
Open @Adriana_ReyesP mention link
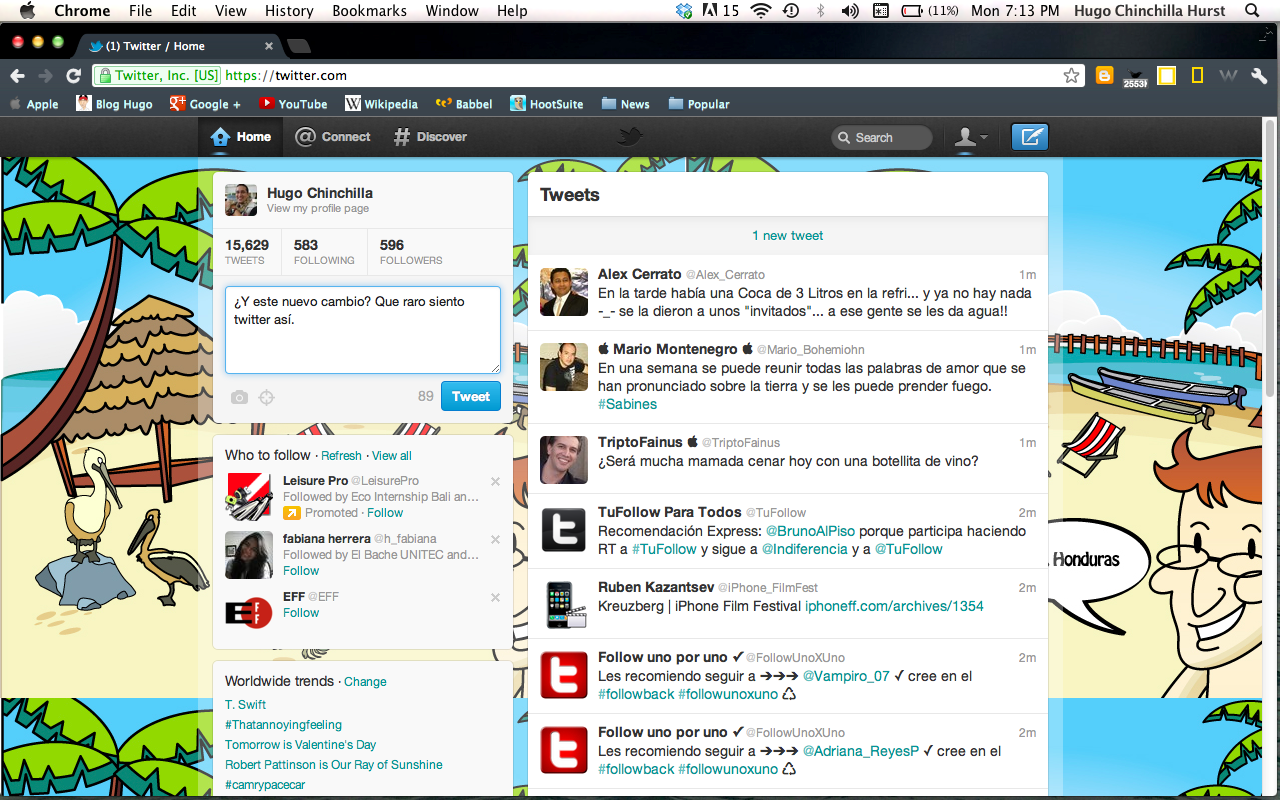[x=861, y=751]
